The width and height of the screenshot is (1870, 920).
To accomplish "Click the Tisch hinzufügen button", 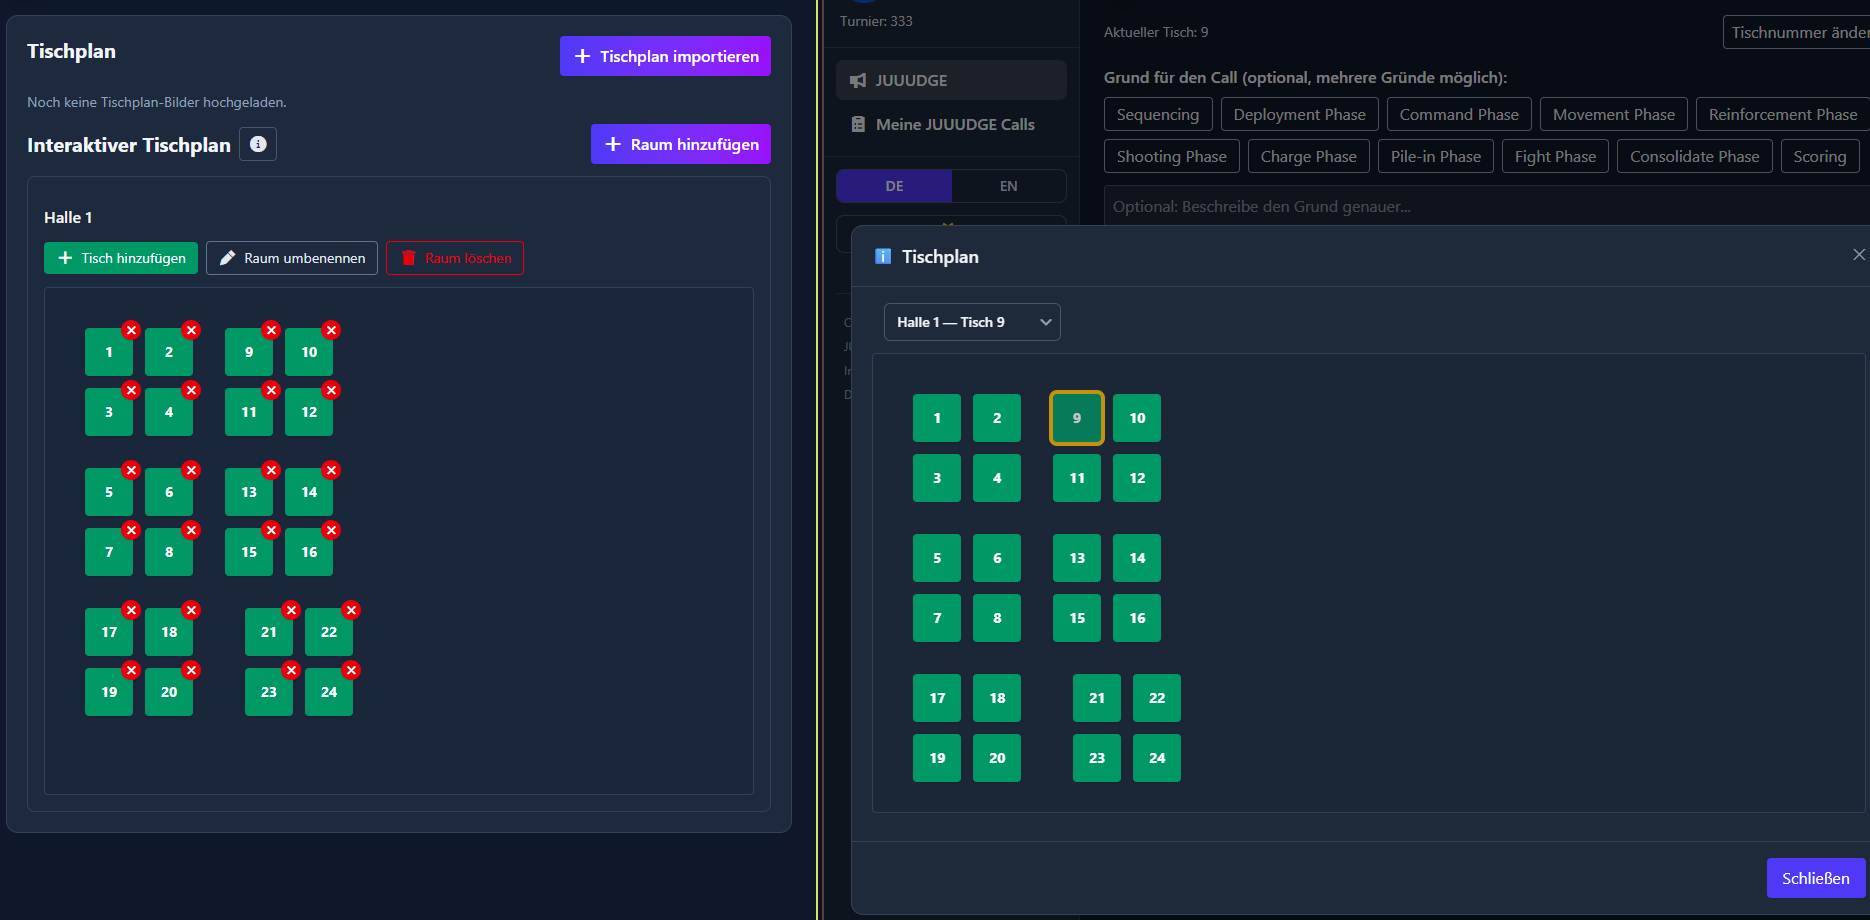I will tap(121, 258).
